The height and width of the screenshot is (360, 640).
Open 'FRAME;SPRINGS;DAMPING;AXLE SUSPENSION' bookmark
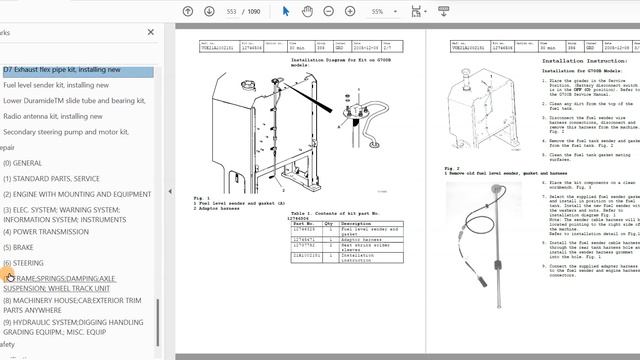coord(60,283)
